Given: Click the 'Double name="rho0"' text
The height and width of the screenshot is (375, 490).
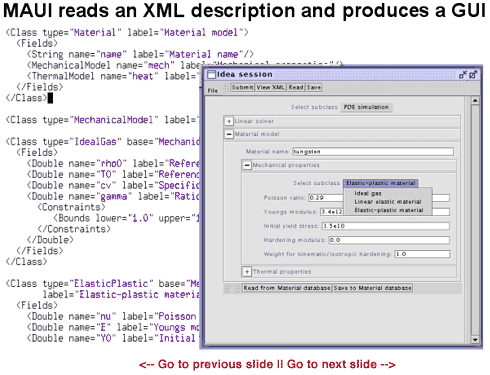Looking at the screenshot, I should pos(79,164).
